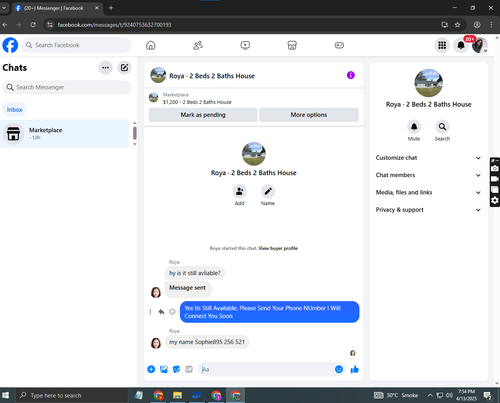Choose a sticker from the sticker icon

176,369
